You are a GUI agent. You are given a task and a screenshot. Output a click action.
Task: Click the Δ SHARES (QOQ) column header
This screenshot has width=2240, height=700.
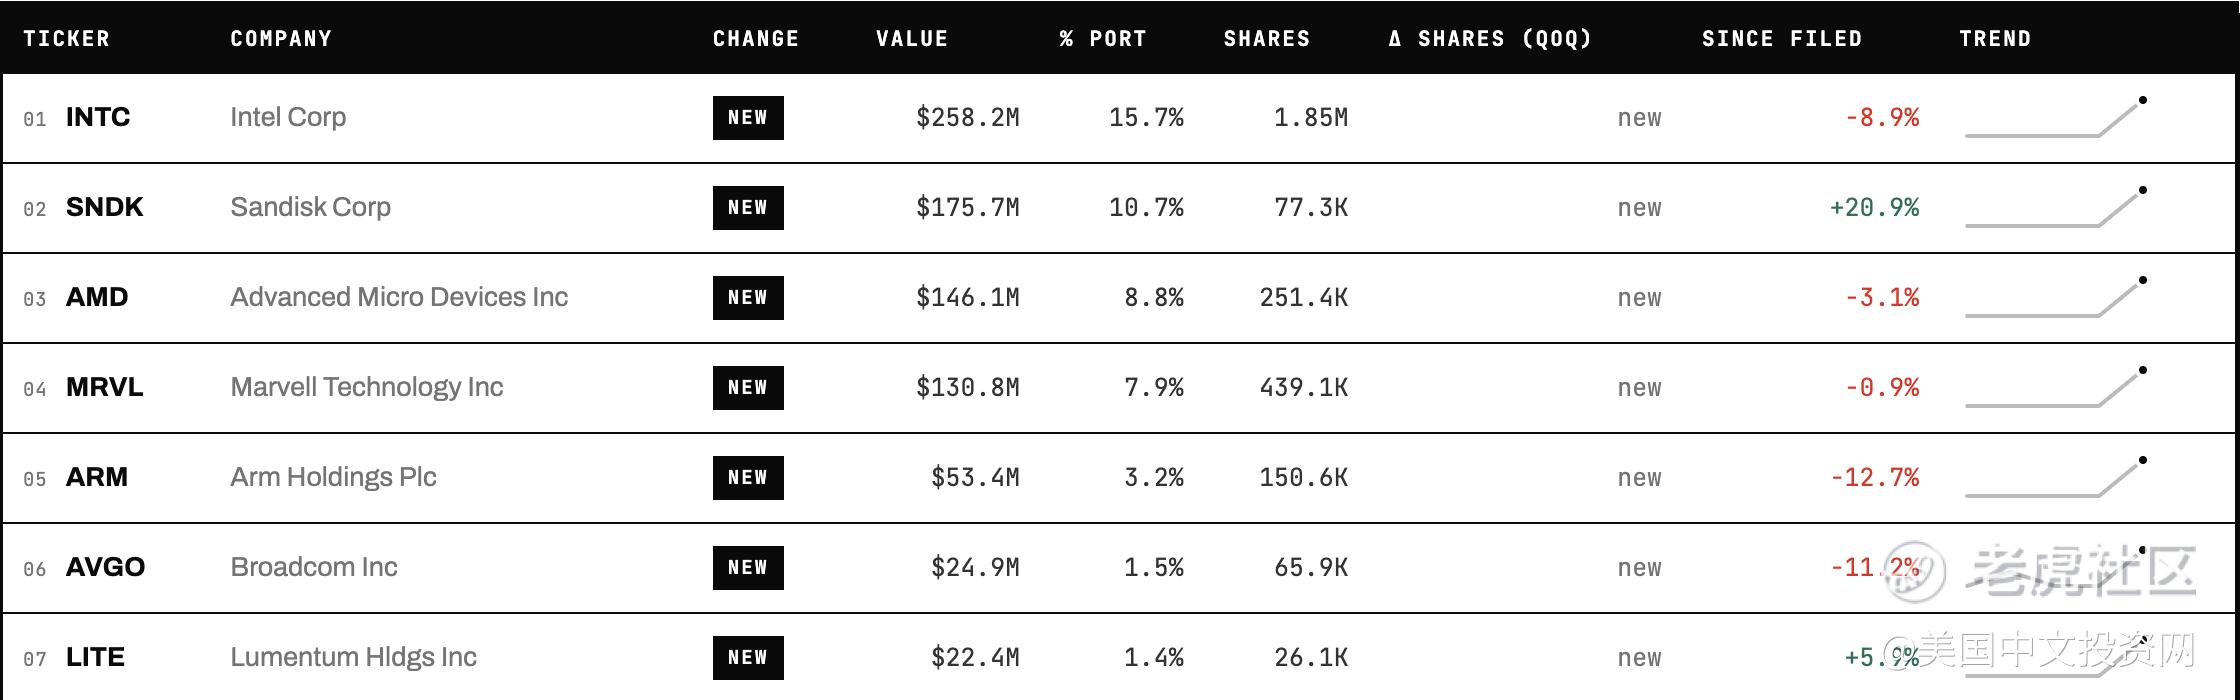[x=1490, y=39]
